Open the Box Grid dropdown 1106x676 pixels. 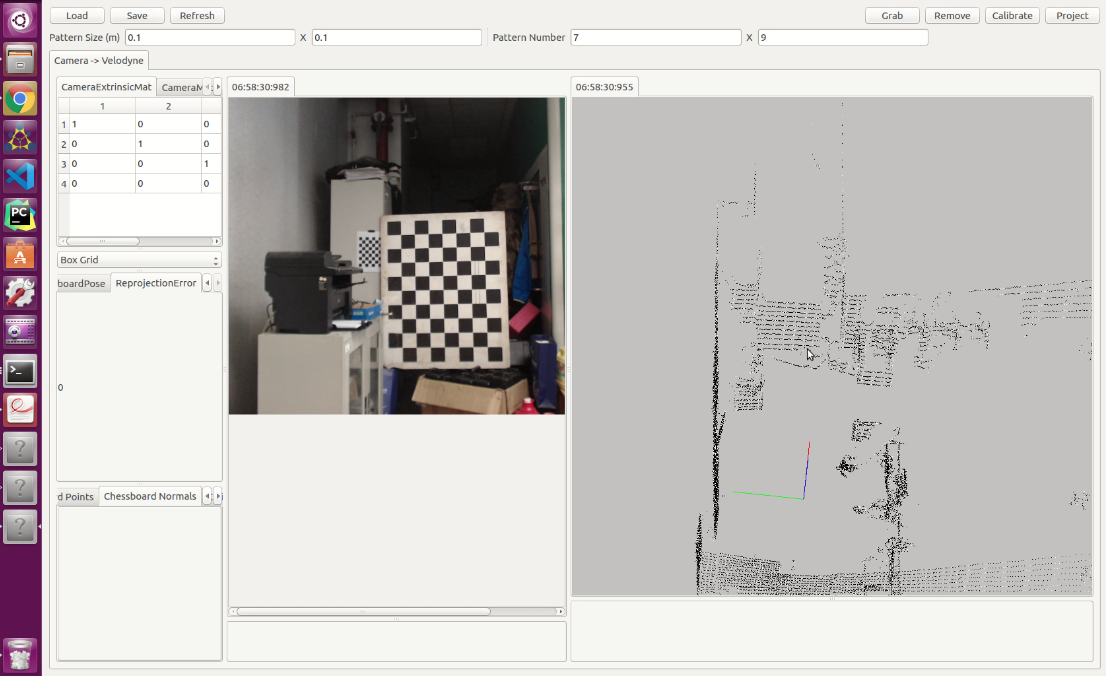(139, 260)
